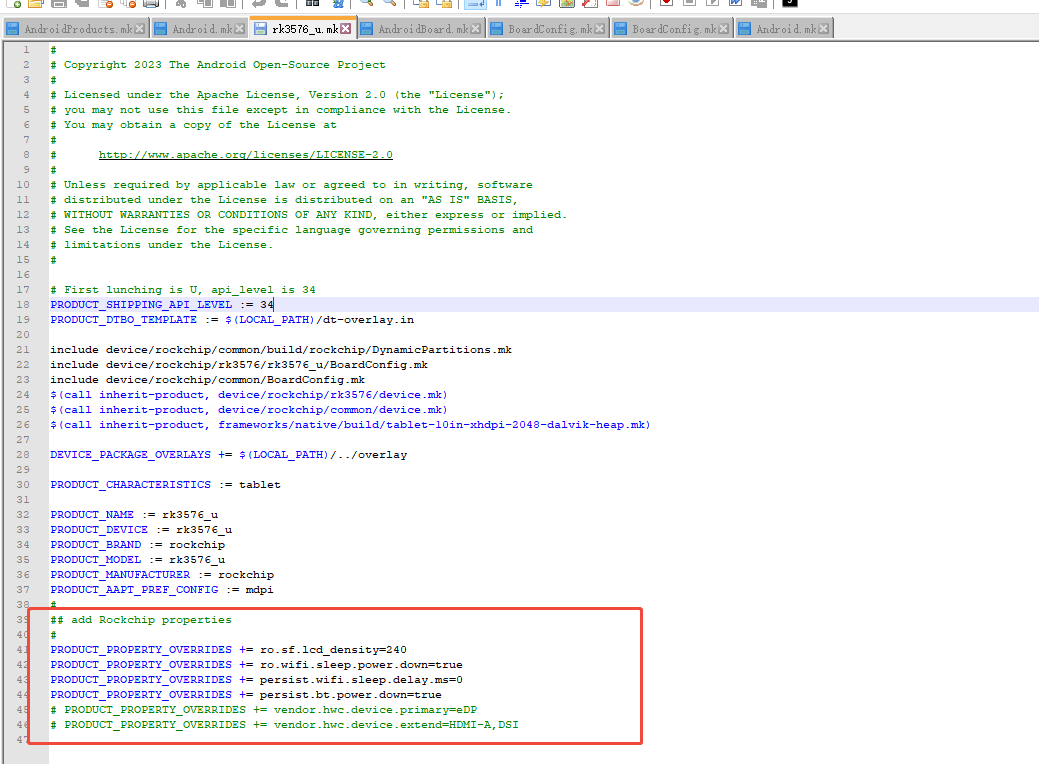Click on PRODUCT_DEVICE variable
The width and height of the screenshot is (1039, 764).
pyautogui.click(x=99, y=530)
